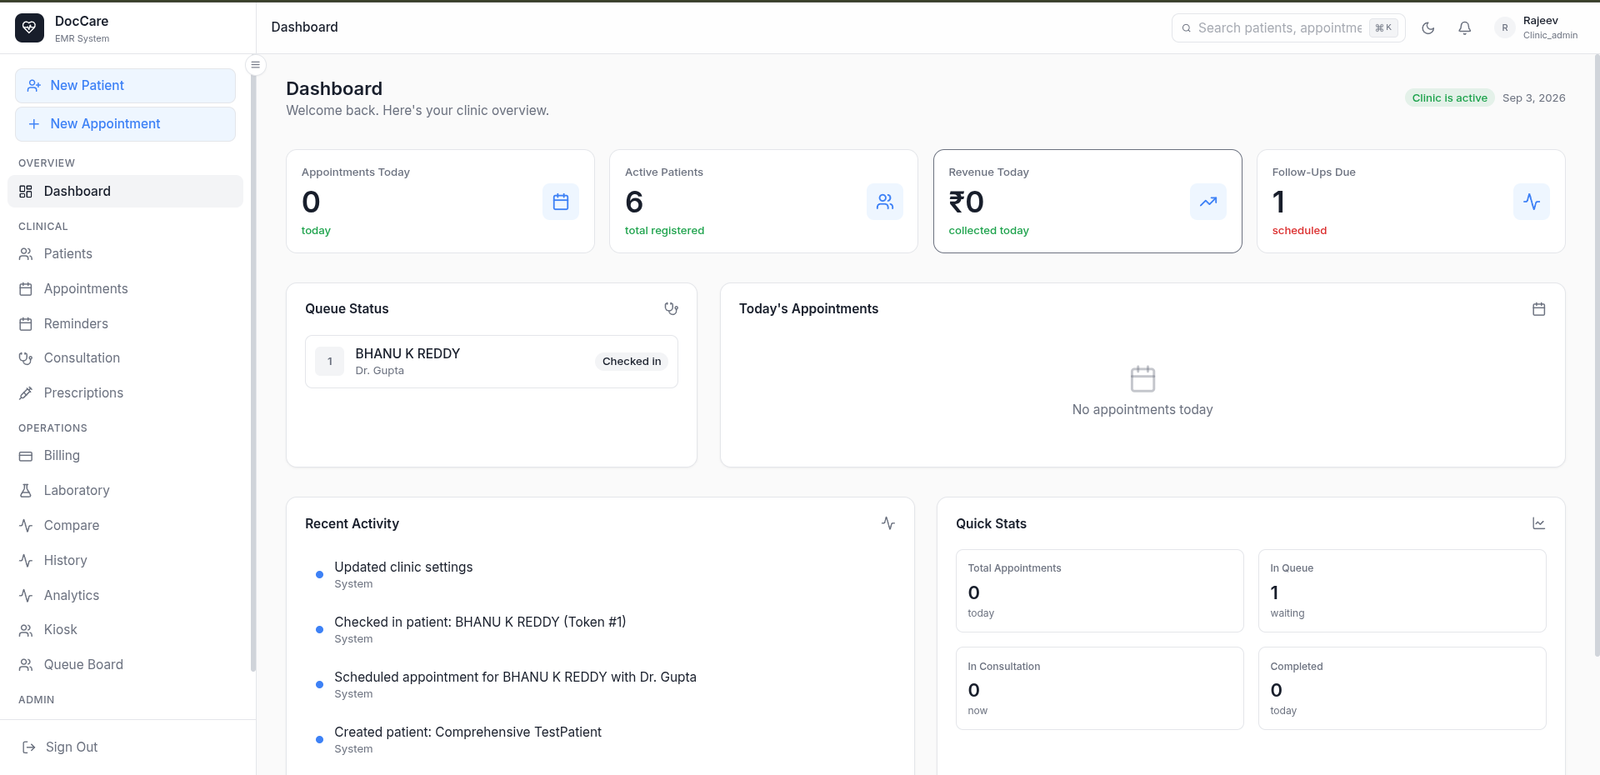Viewport: 1600px width, 775px height.
Task: Open the Revenue Today card
Action: 1088,201
